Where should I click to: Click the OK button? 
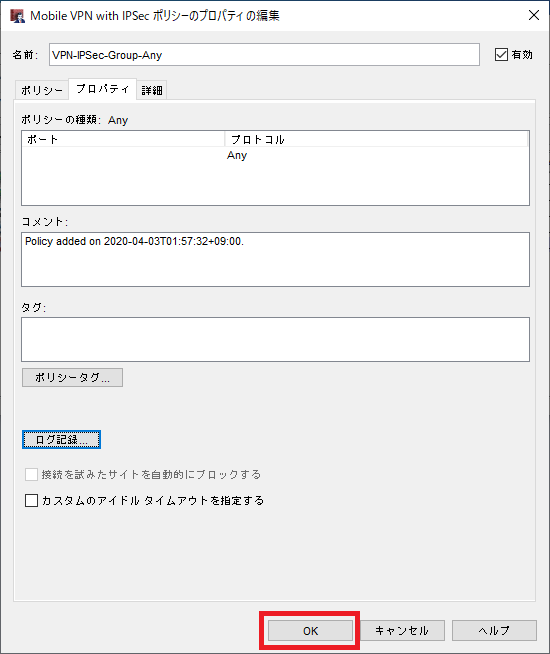coord(310,631)
